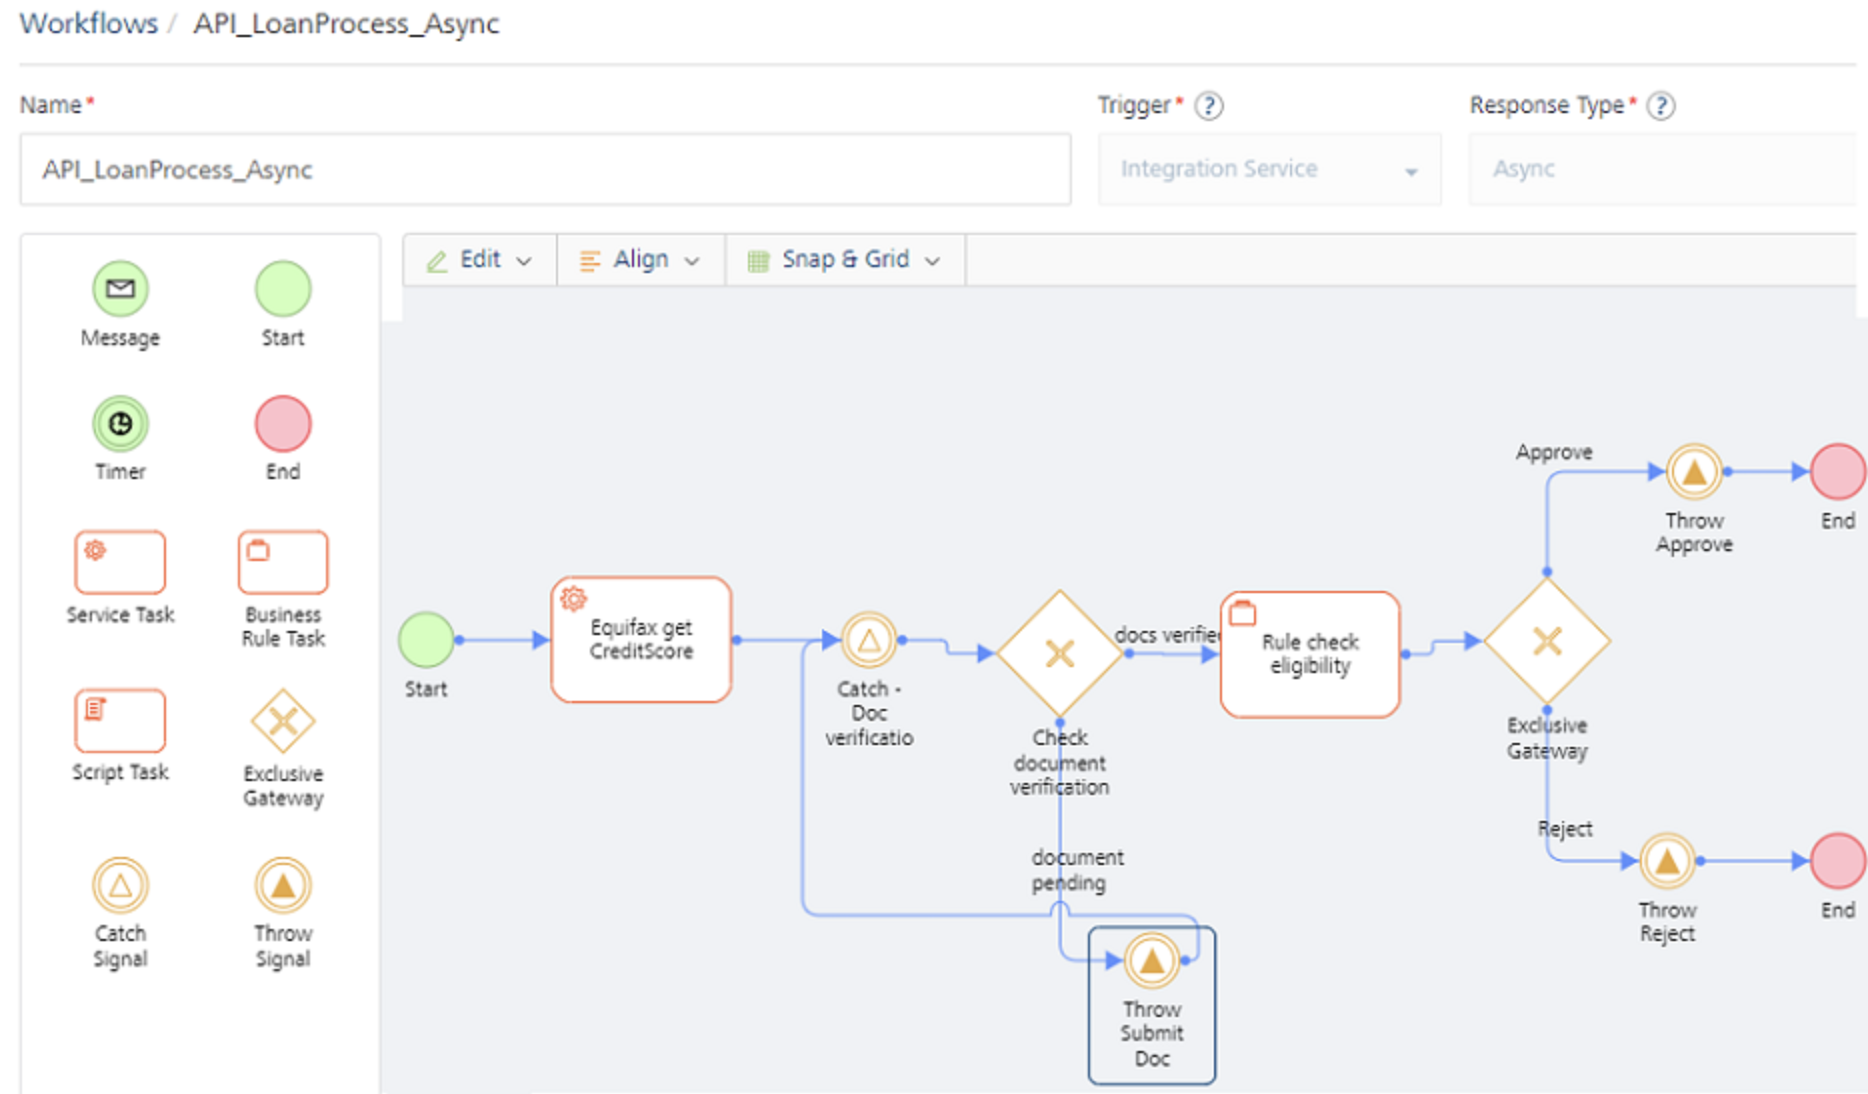This screenshot has width=1868, height=1094.
Task: Select the Script Task palette icon
Action: [120, 720]
